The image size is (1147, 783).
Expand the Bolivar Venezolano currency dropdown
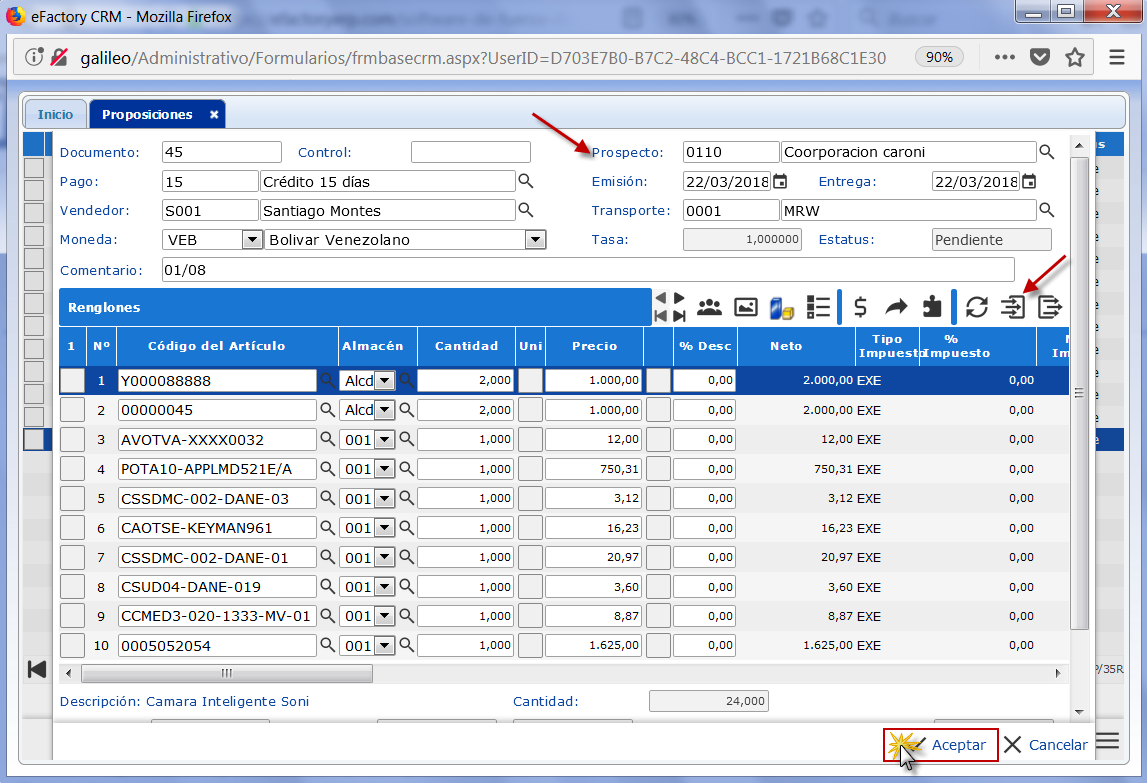[535, 240]
